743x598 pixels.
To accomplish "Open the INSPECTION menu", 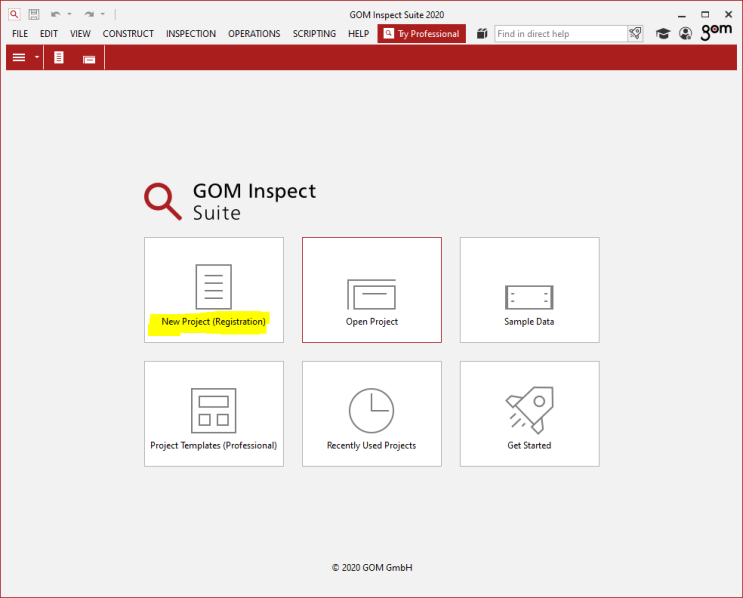I will [x=190, y=34].
